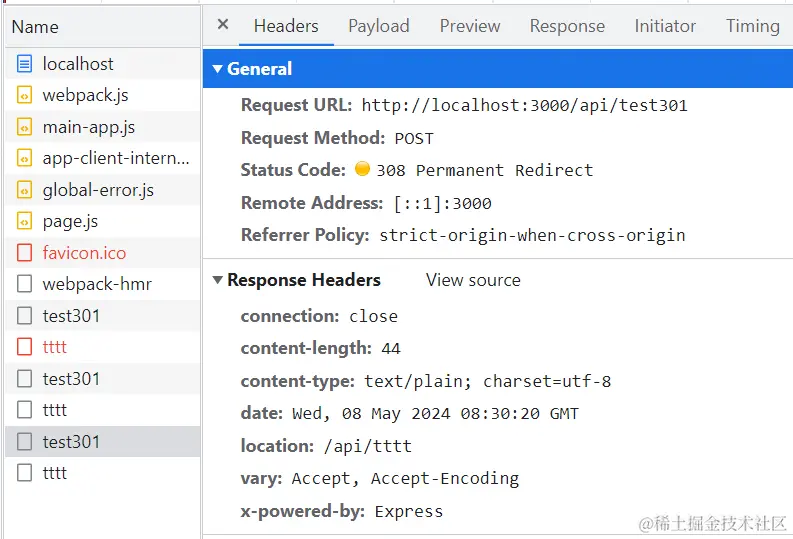
Task: Click the global-error.js script icon
Action: (25, 190)
